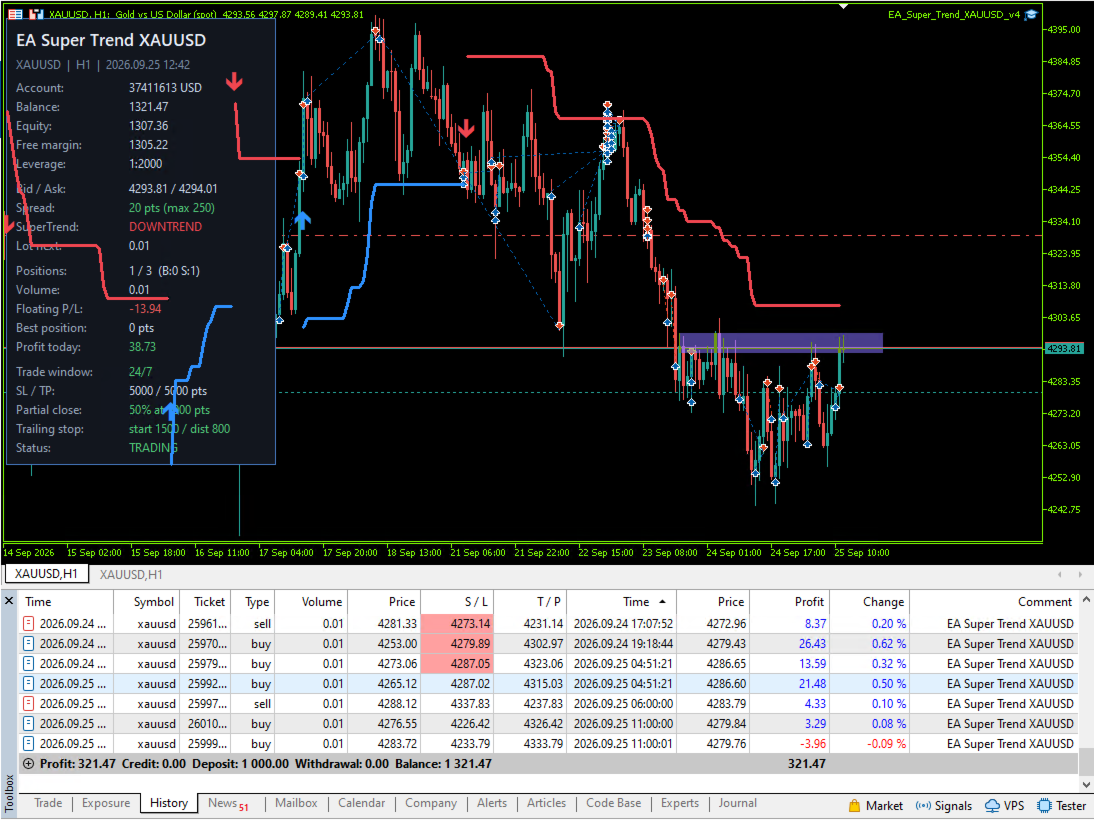1094x820 pixels.
Task: Expand the Profit summary row plus icon
Action: click(x=29, y=763)
